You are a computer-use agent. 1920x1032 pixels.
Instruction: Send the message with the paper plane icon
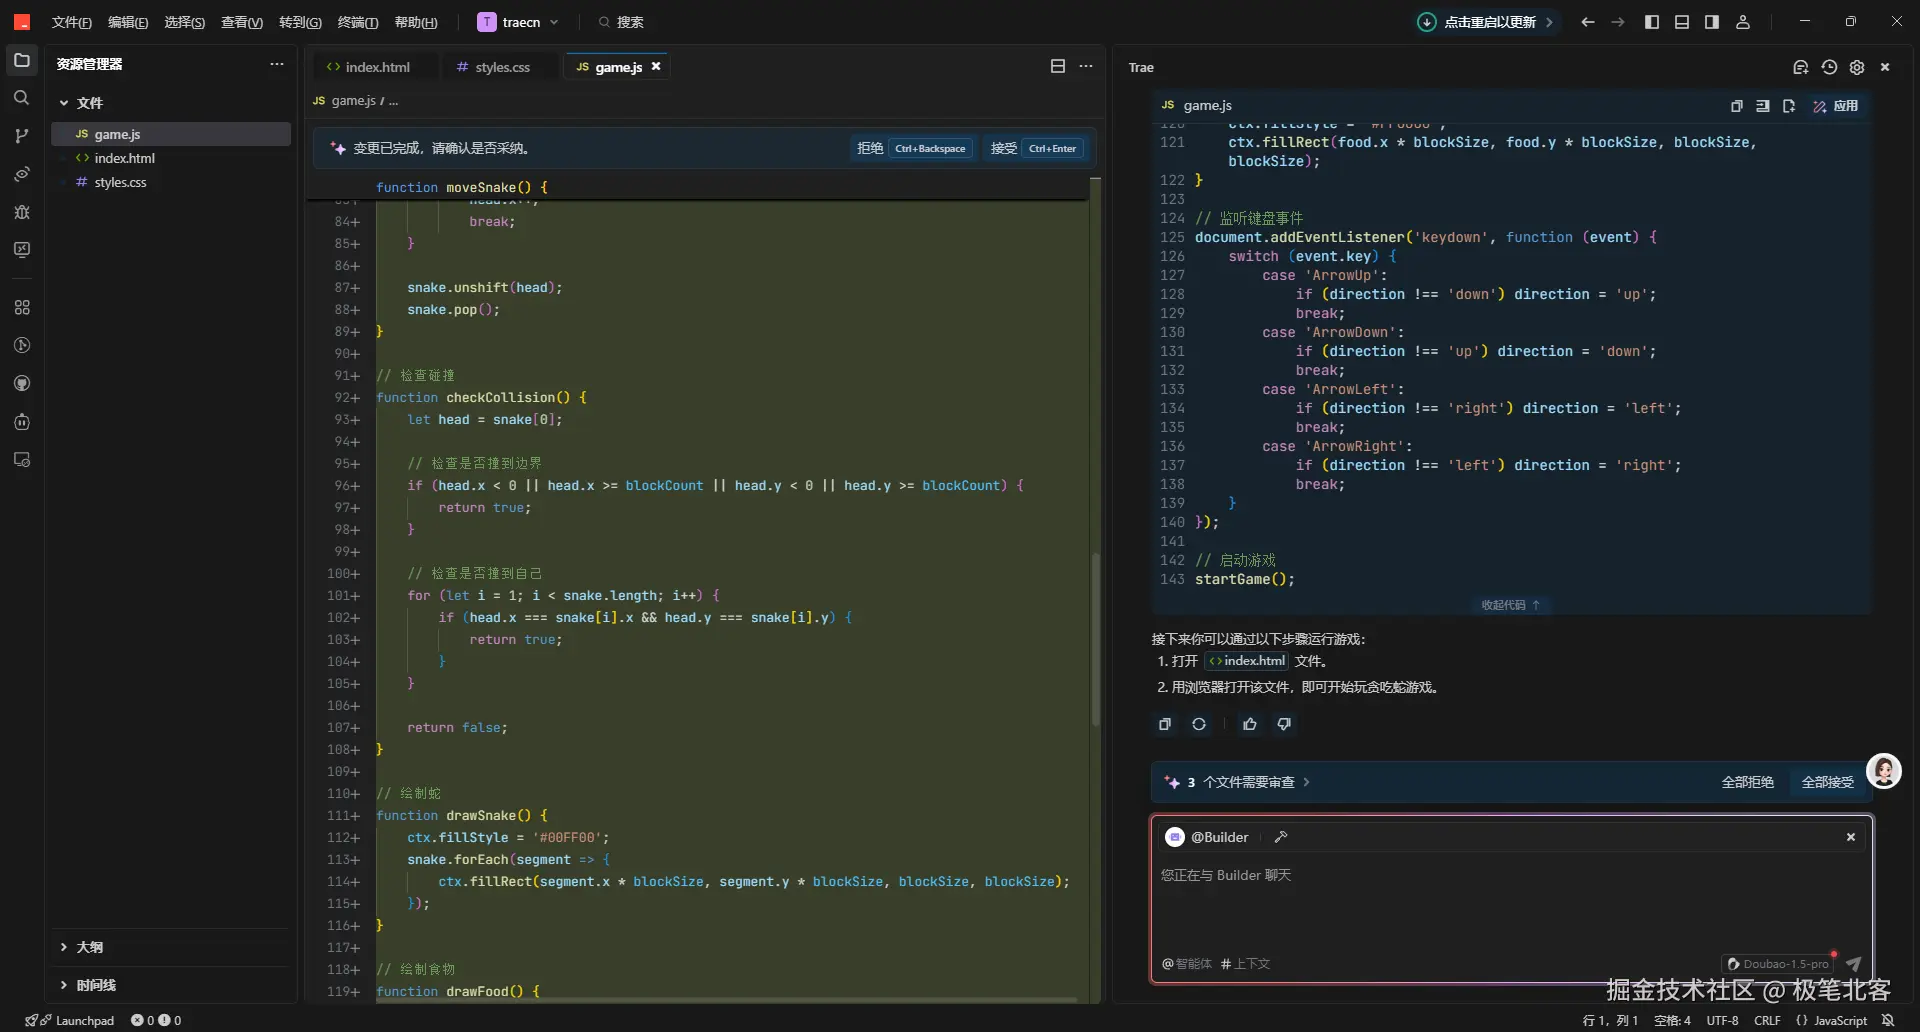pos(1853,964)
